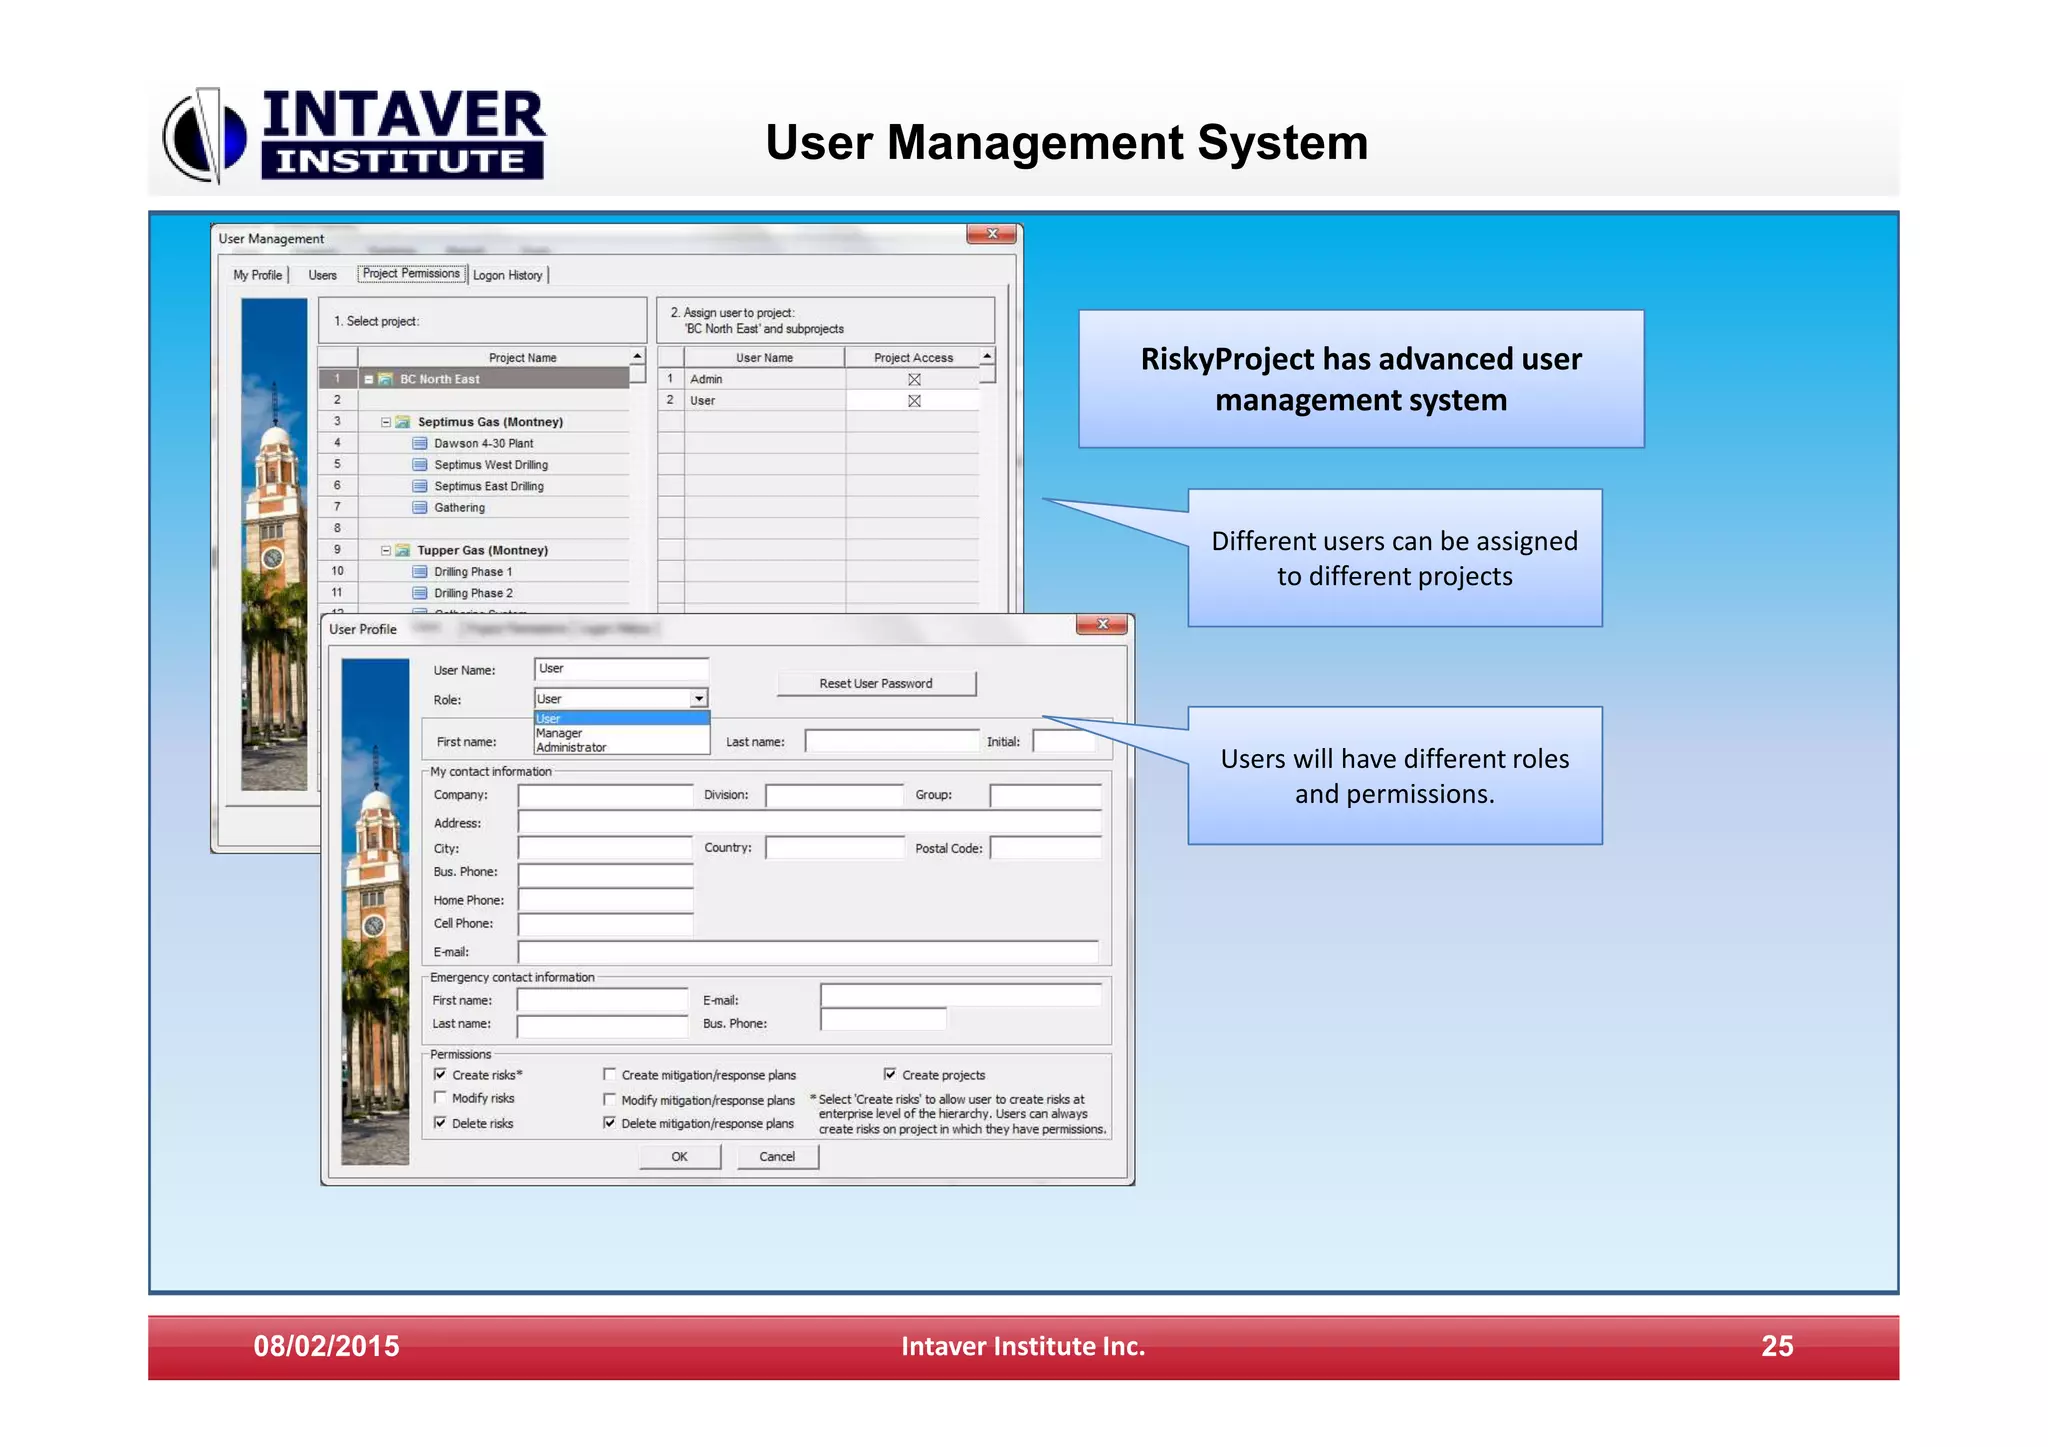Click the Project Access column header
The width and height of the screenshot is (2048, 1447).
tap(913, 358)
